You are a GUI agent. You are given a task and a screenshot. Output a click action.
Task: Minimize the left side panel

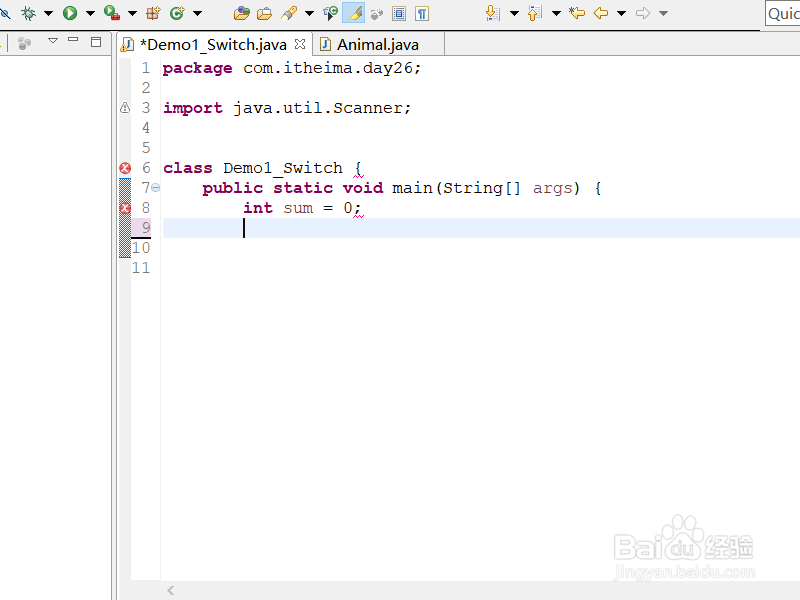[x=73, y=39]
